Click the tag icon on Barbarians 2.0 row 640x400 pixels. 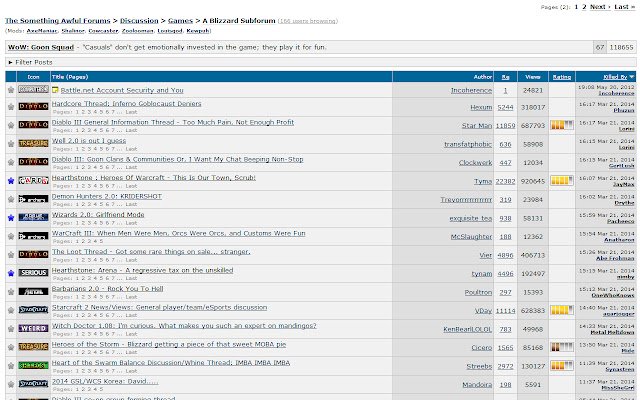[33, 291]
